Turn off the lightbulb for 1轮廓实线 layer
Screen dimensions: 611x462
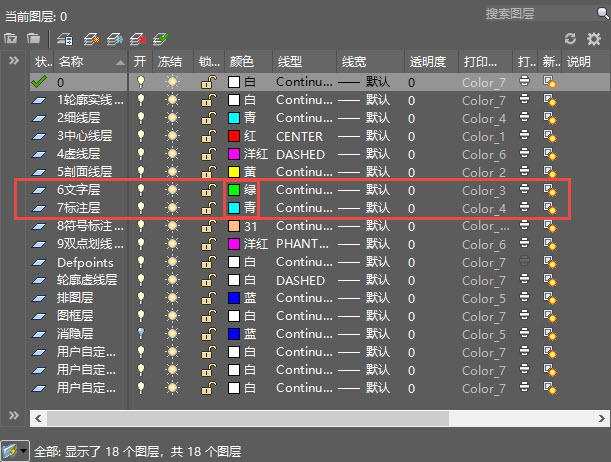click(x=141, y=101)
